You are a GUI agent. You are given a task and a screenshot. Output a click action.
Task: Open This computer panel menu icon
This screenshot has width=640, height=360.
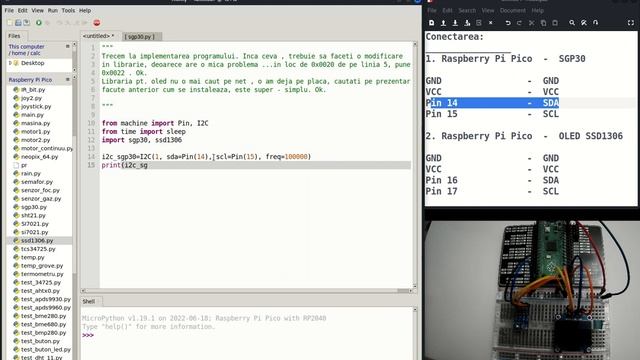[x=68, y=47]
